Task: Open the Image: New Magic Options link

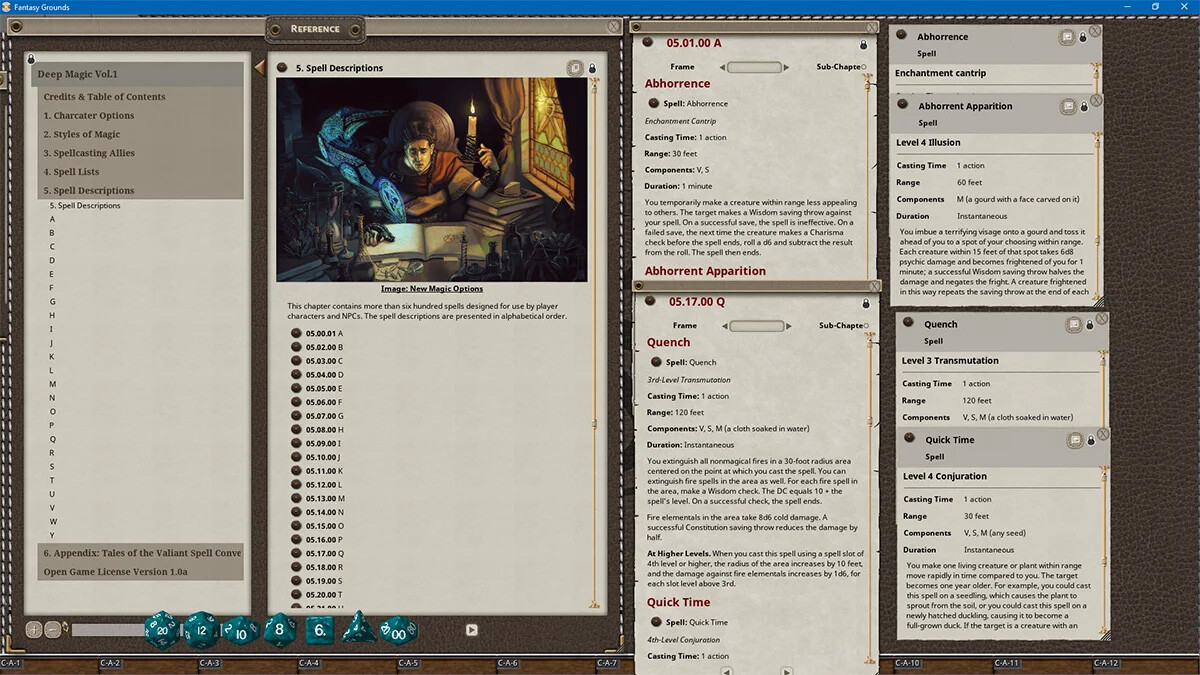Action: click(431, 288)
